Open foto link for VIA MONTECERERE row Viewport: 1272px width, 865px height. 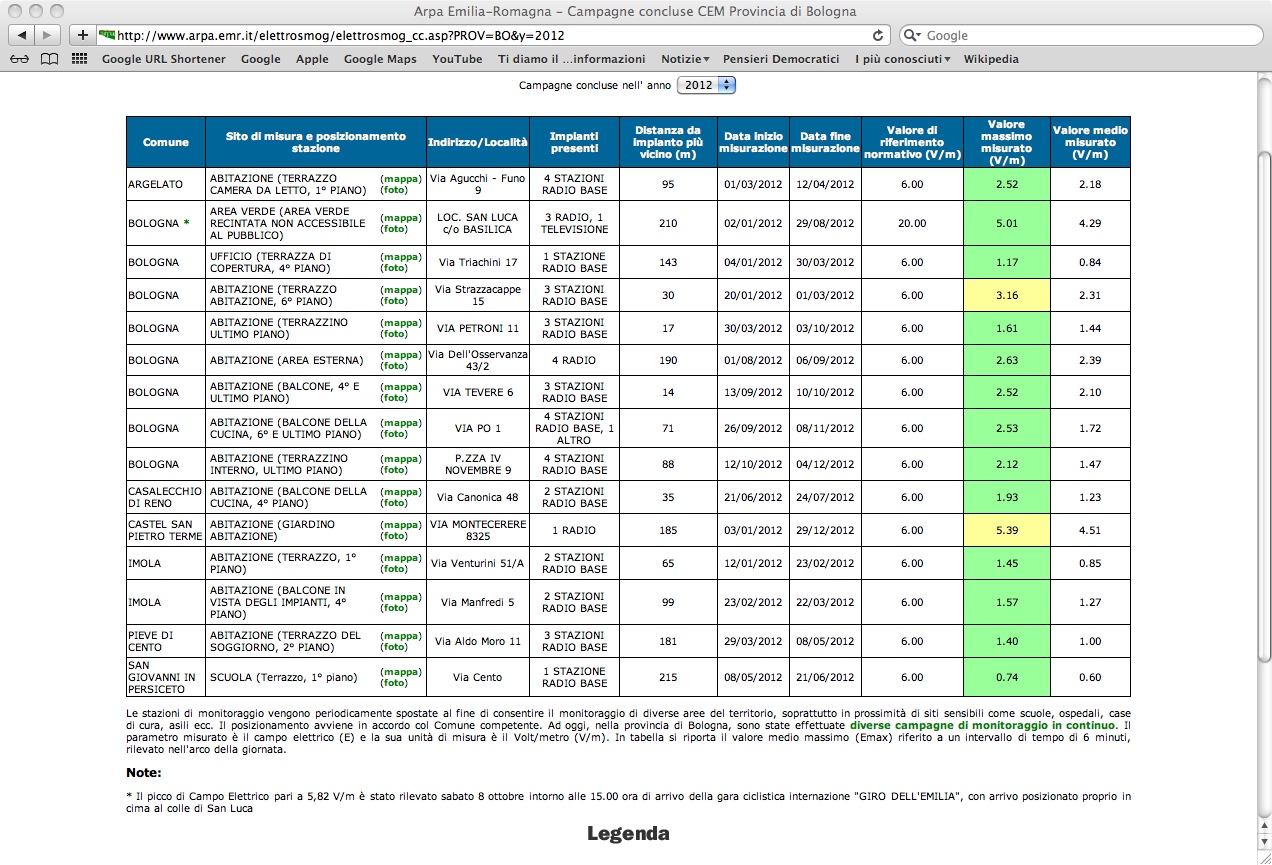pyautogui.click(x=395, y=536)
